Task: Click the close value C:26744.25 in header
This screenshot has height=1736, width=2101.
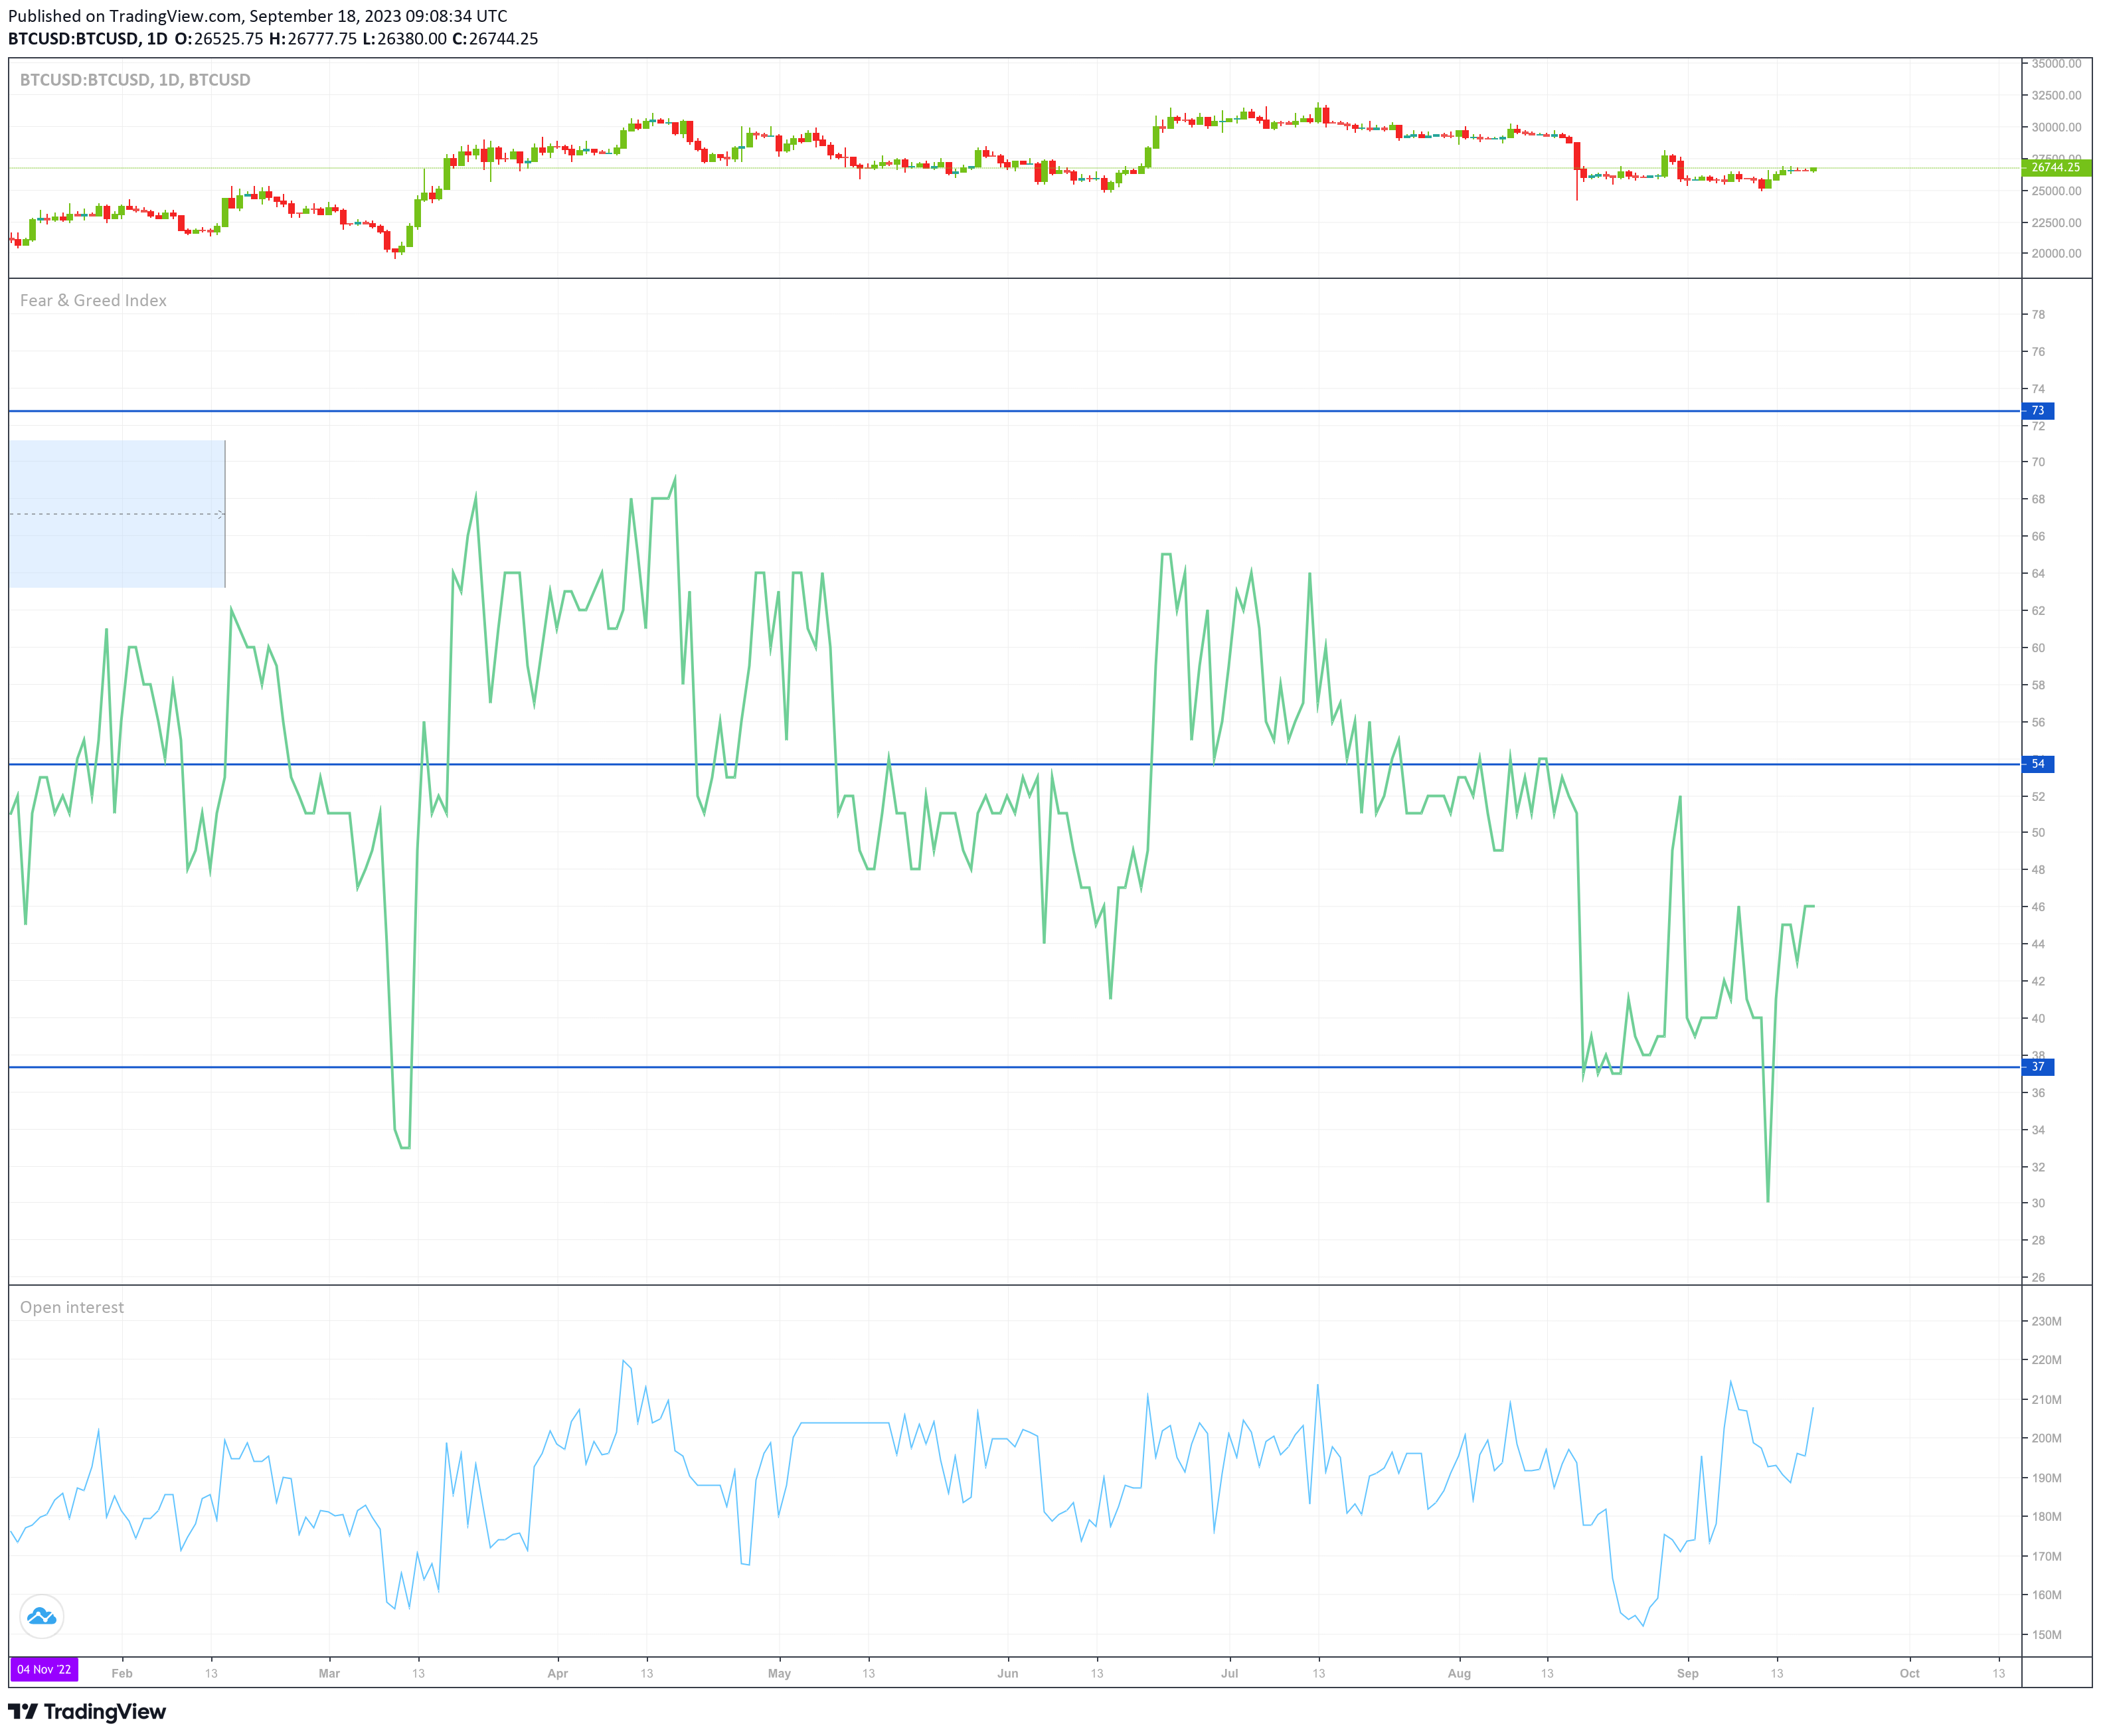Action: (495, 39)
